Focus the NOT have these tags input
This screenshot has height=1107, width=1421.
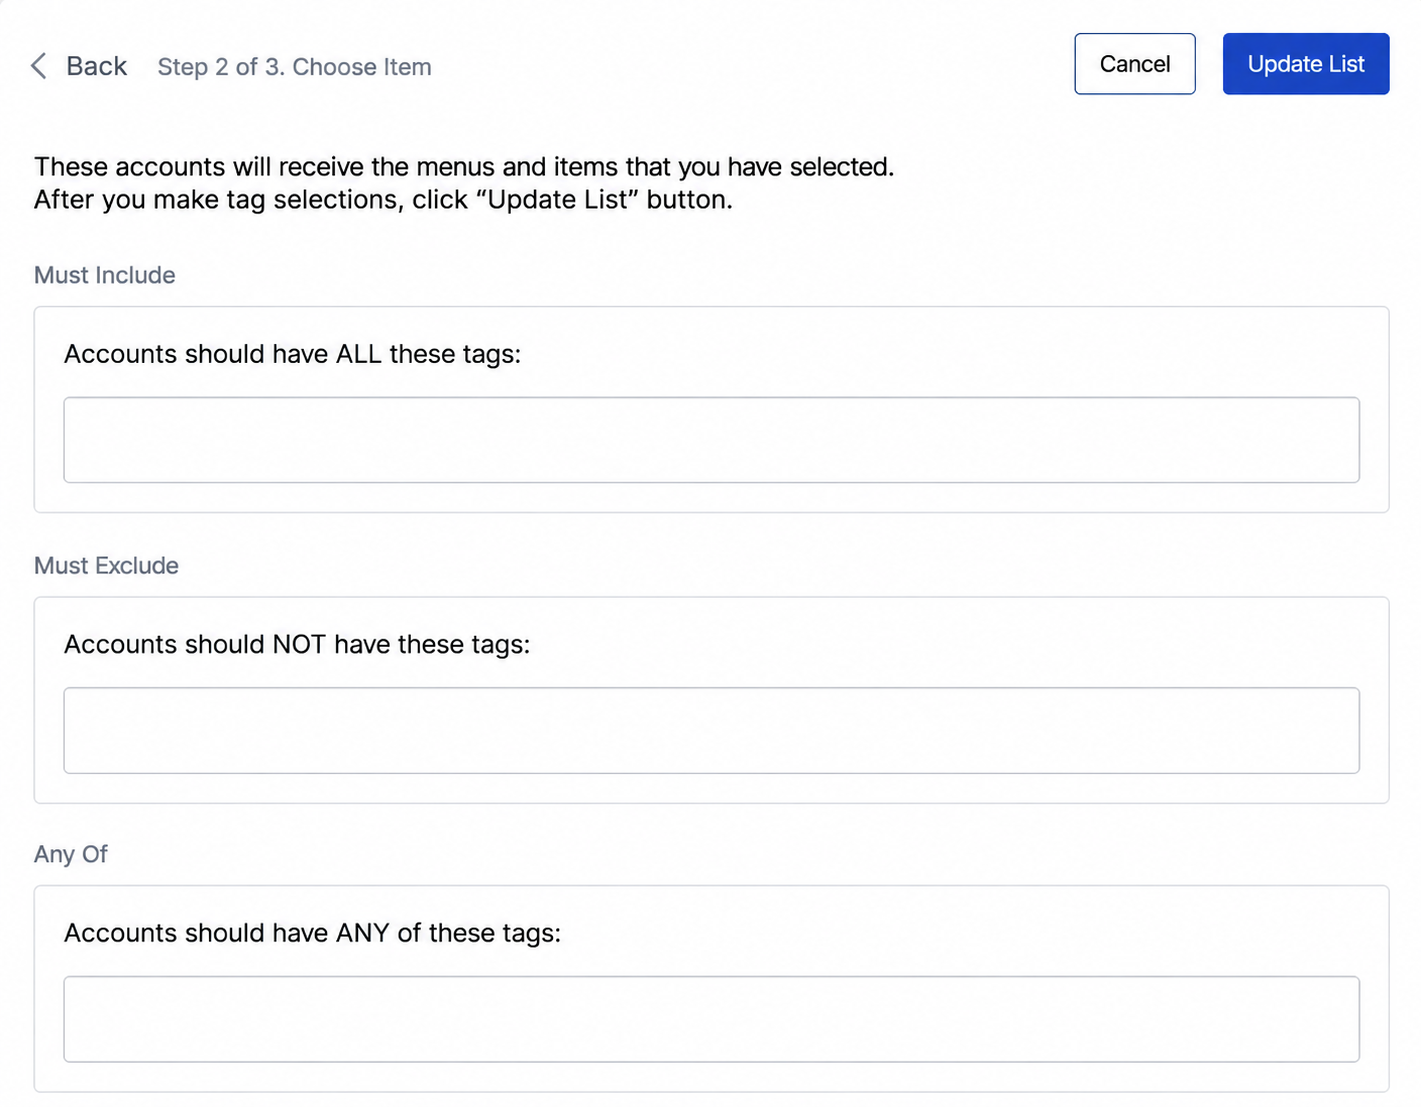point(711,730)
